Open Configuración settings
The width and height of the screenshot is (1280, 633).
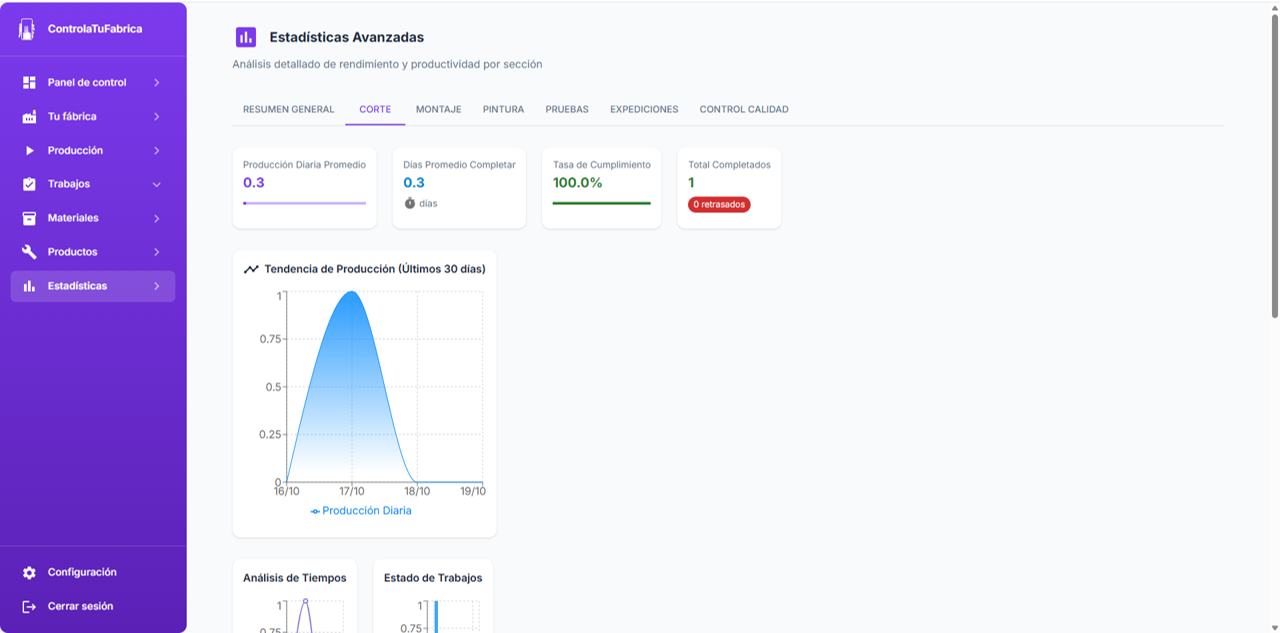[x=84, y=572]
